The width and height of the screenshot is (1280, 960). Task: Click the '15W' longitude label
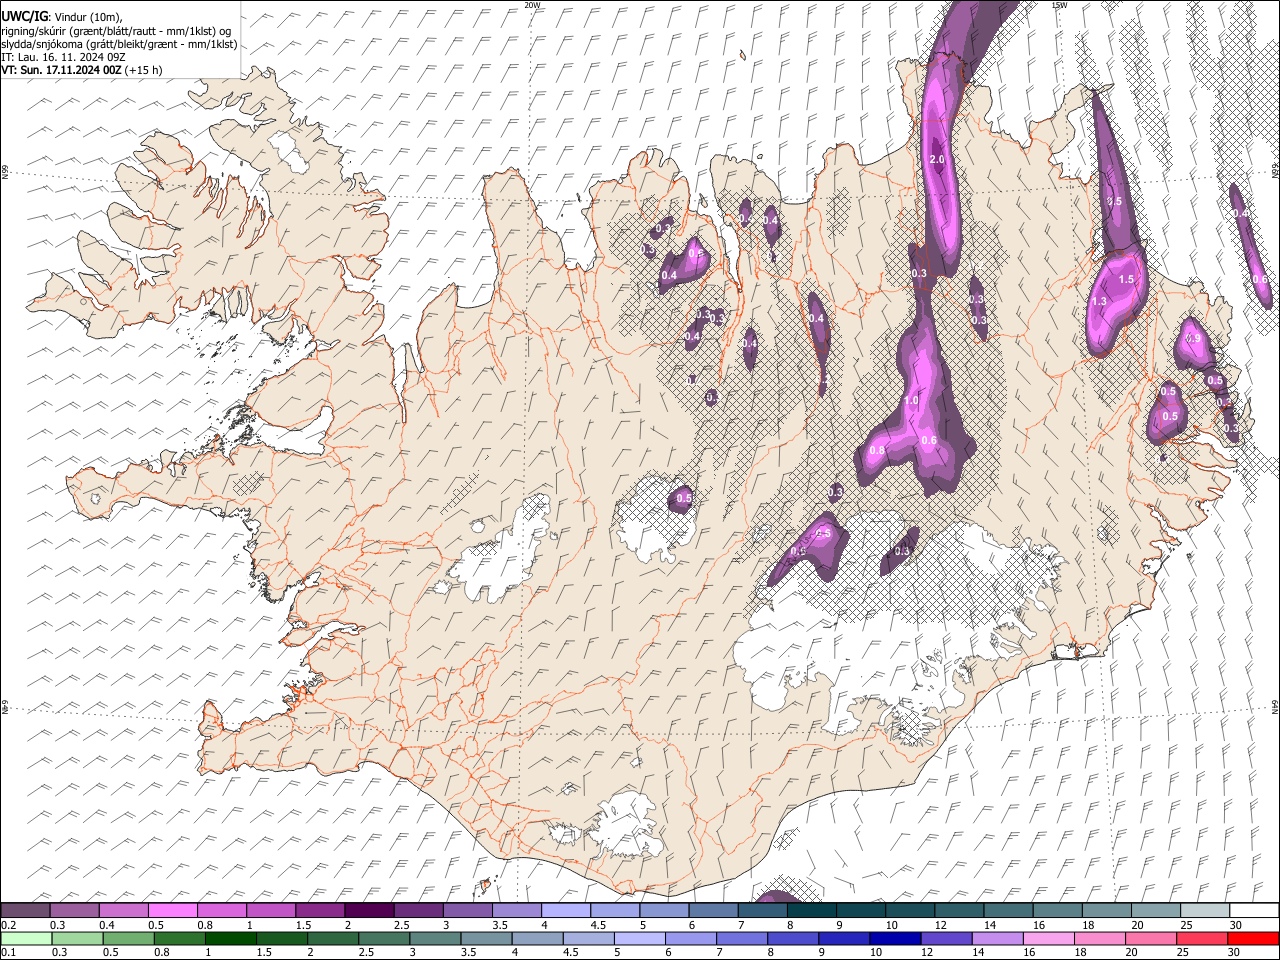1059,5
